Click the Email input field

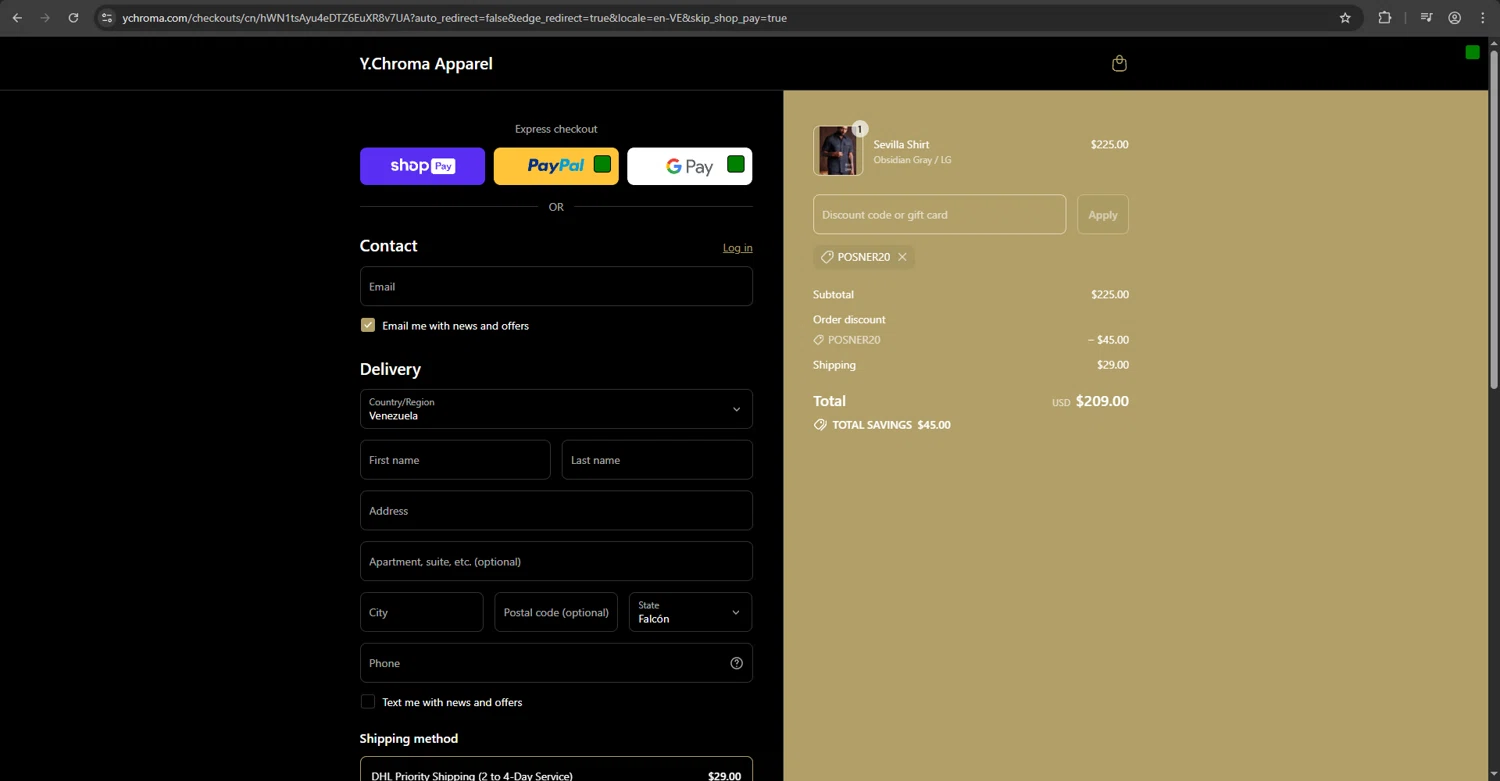coord(556,286)
